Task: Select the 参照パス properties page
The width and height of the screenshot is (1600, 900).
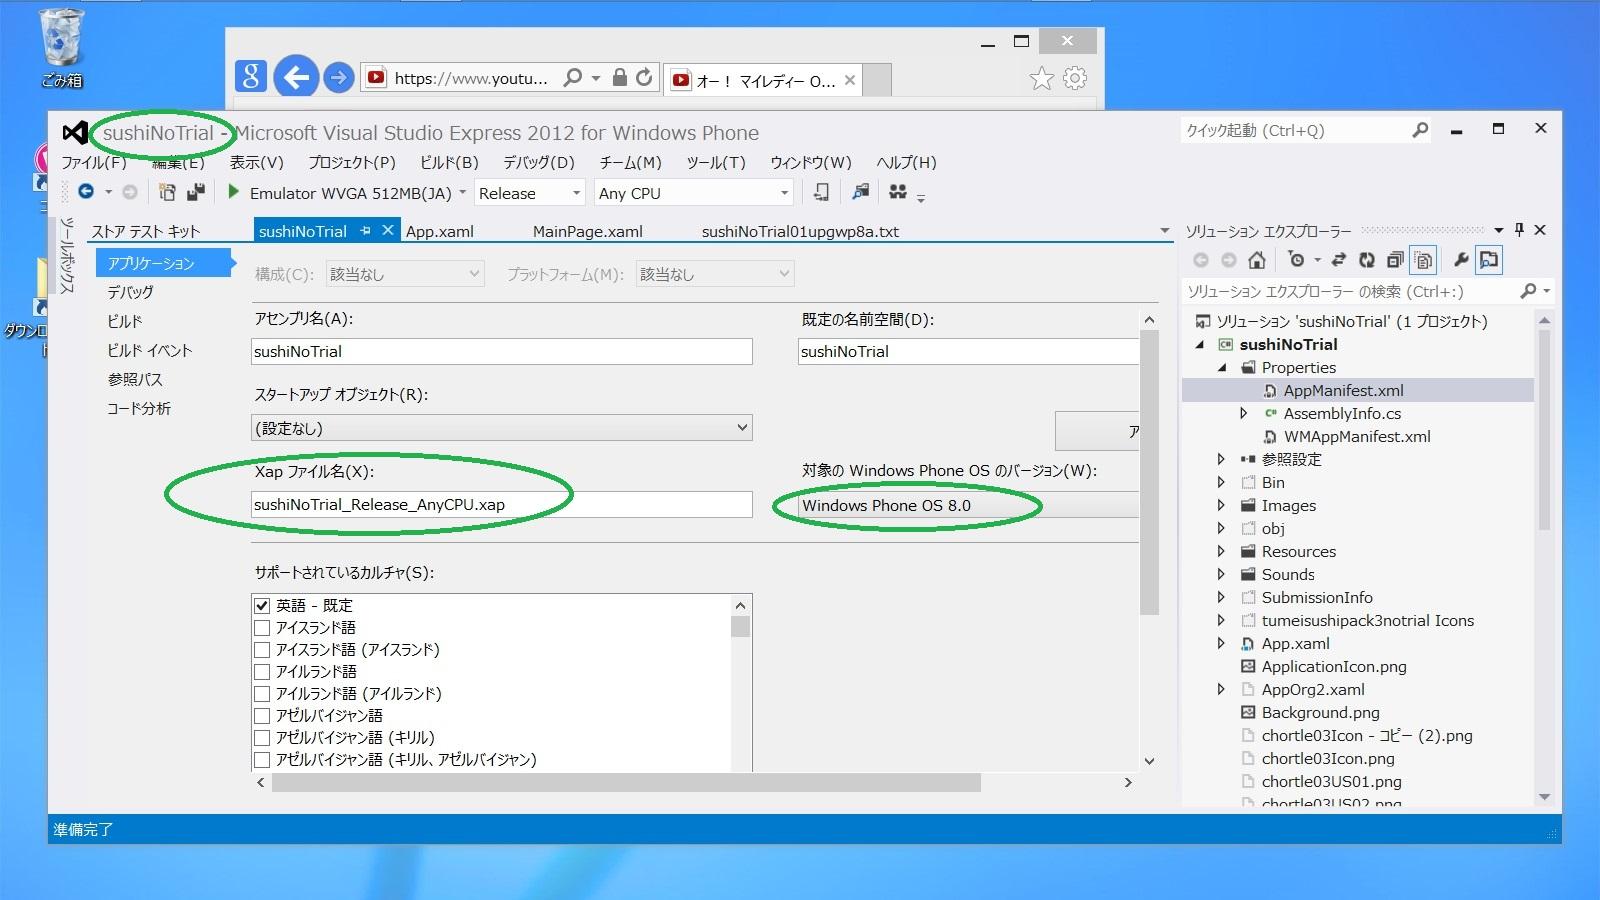Action: (135, 379)
